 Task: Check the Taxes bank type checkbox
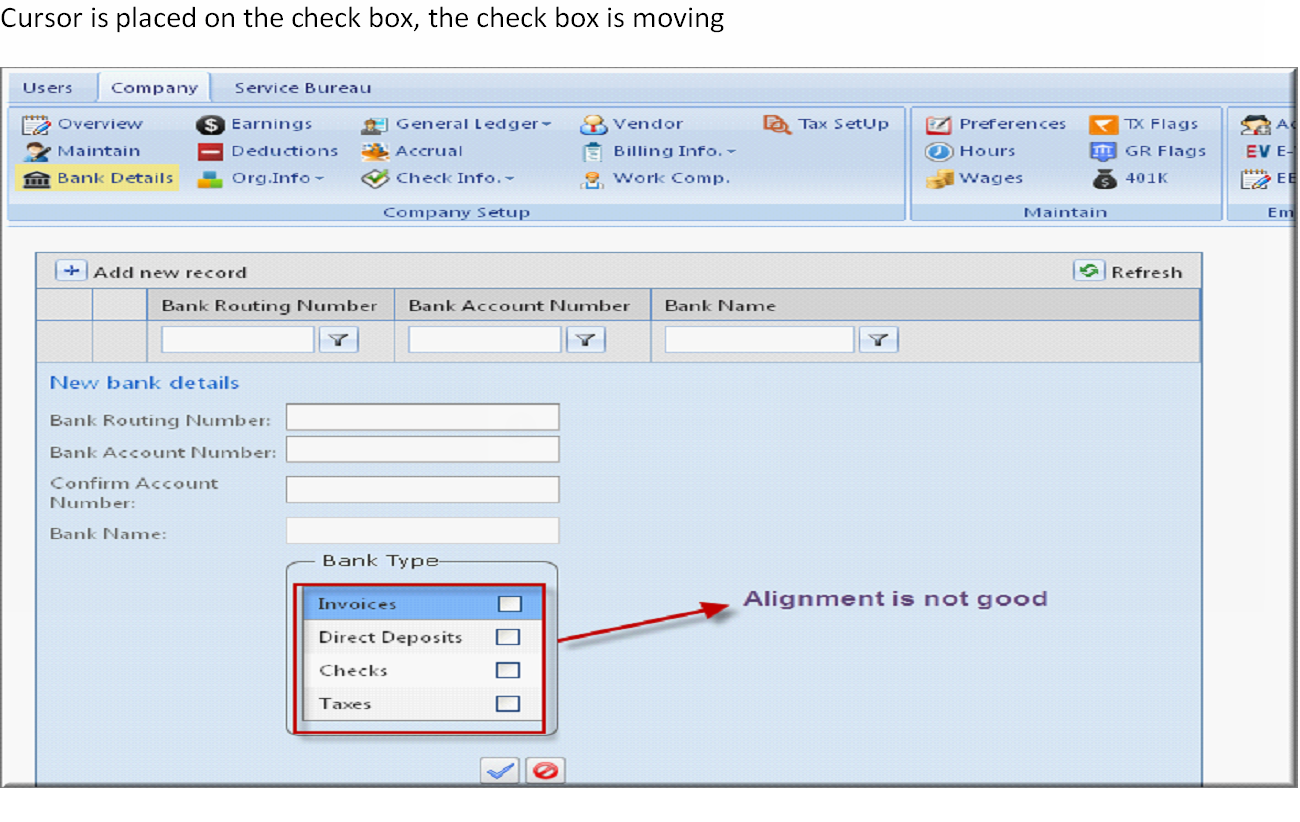click(x=508, y=703)
